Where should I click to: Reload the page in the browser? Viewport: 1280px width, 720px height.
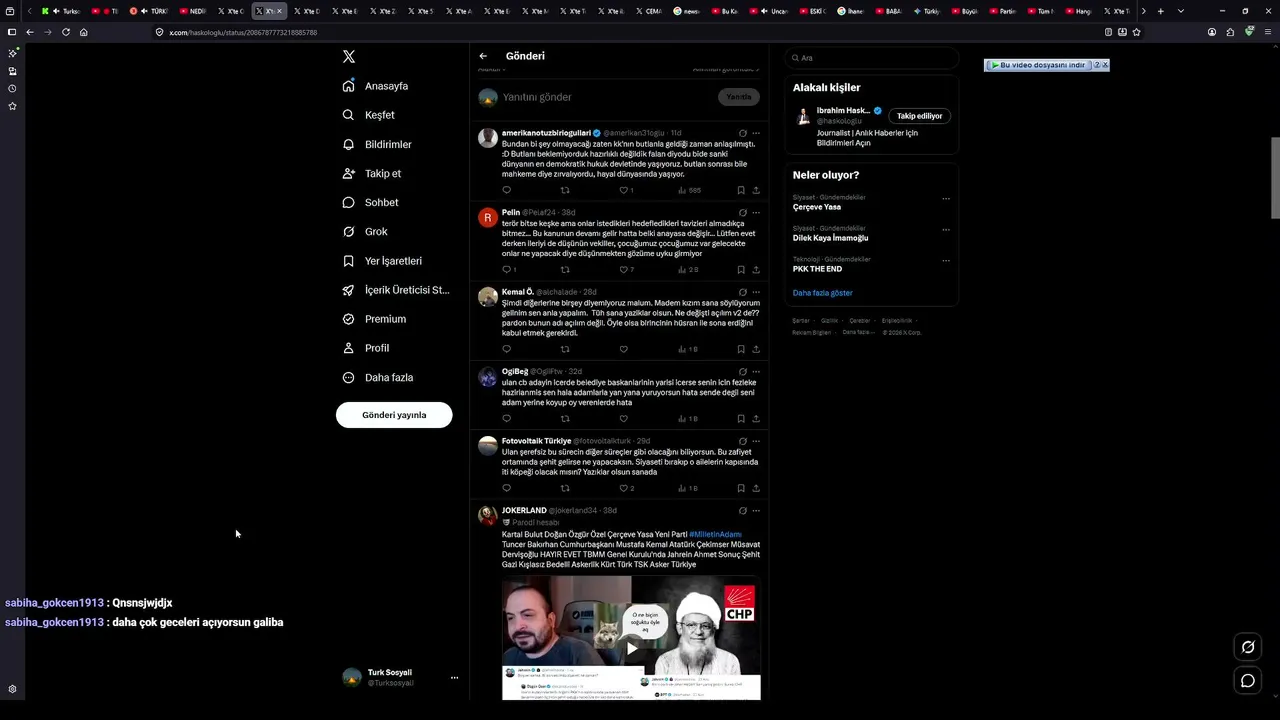click(x=66, y=32)
